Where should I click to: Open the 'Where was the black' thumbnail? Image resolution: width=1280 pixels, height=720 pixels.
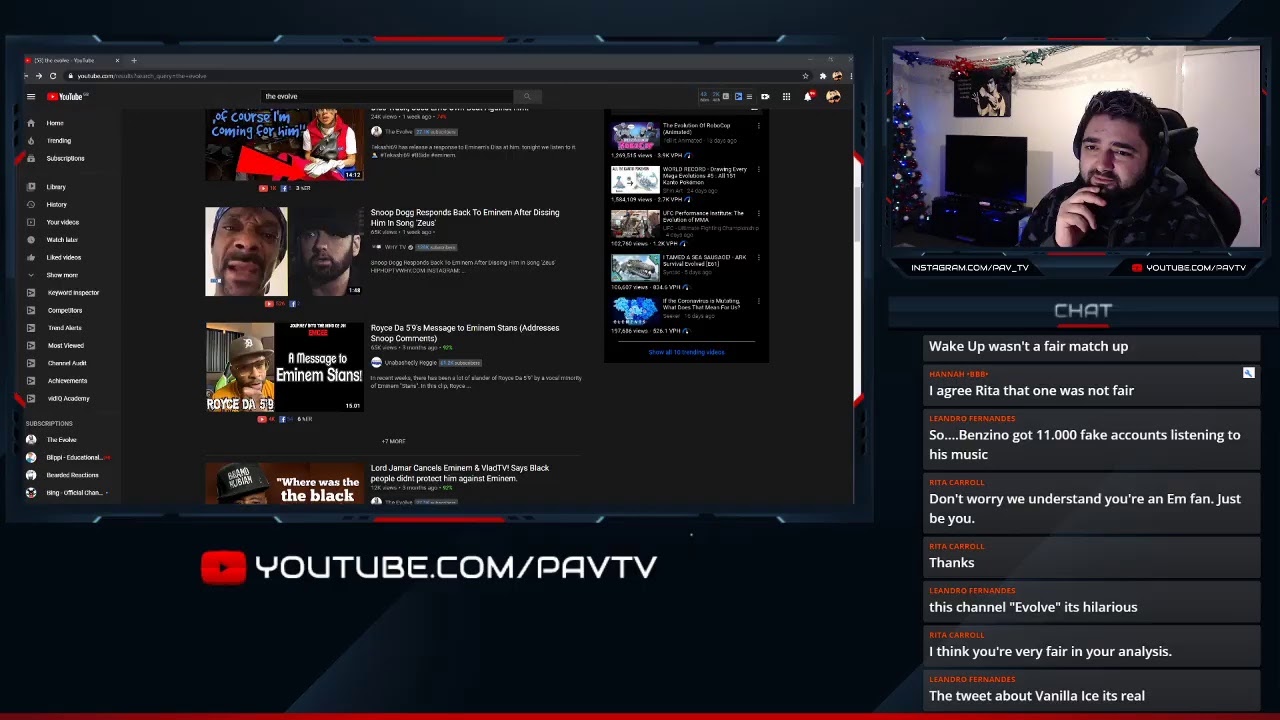pos(285,484)
